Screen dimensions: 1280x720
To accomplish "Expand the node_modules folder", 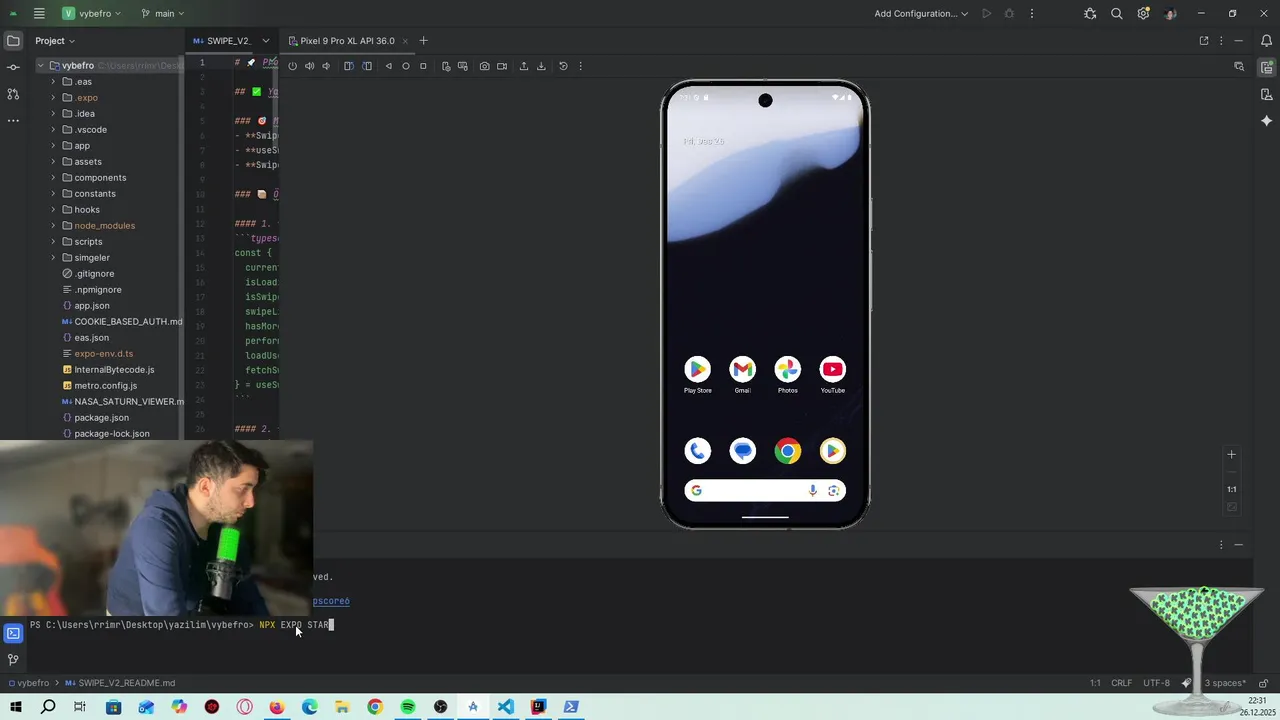I will point(53,226).
